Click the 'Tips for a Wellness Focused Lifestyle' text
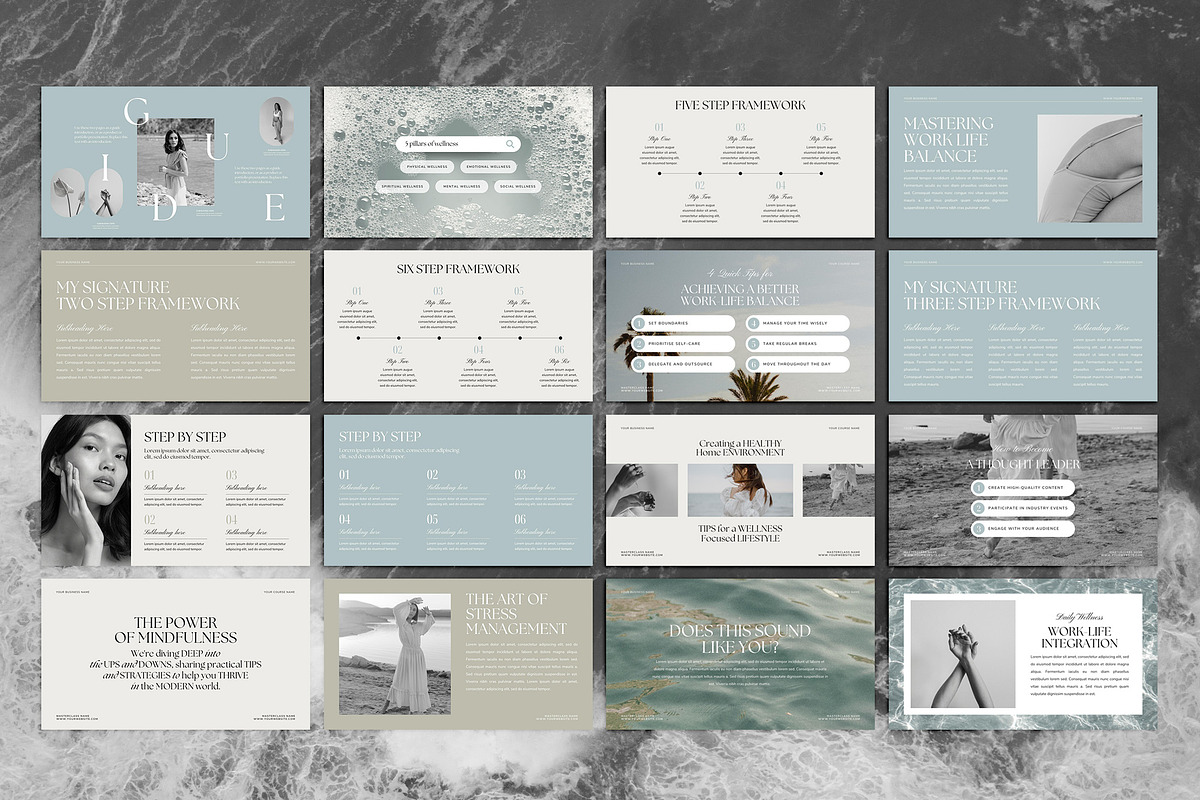This screenshot has width=1200, height=800. click(x=740, y=533)
